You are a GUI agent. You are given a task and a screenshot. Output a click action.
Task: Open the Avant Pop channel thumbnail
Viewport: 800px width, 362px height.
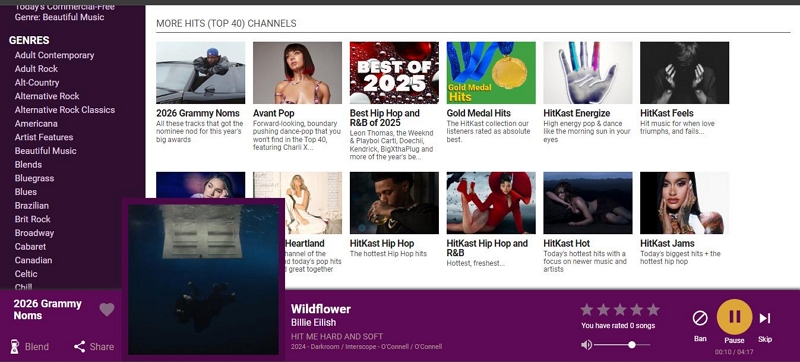pyautogui.click(x=297, y=73)
